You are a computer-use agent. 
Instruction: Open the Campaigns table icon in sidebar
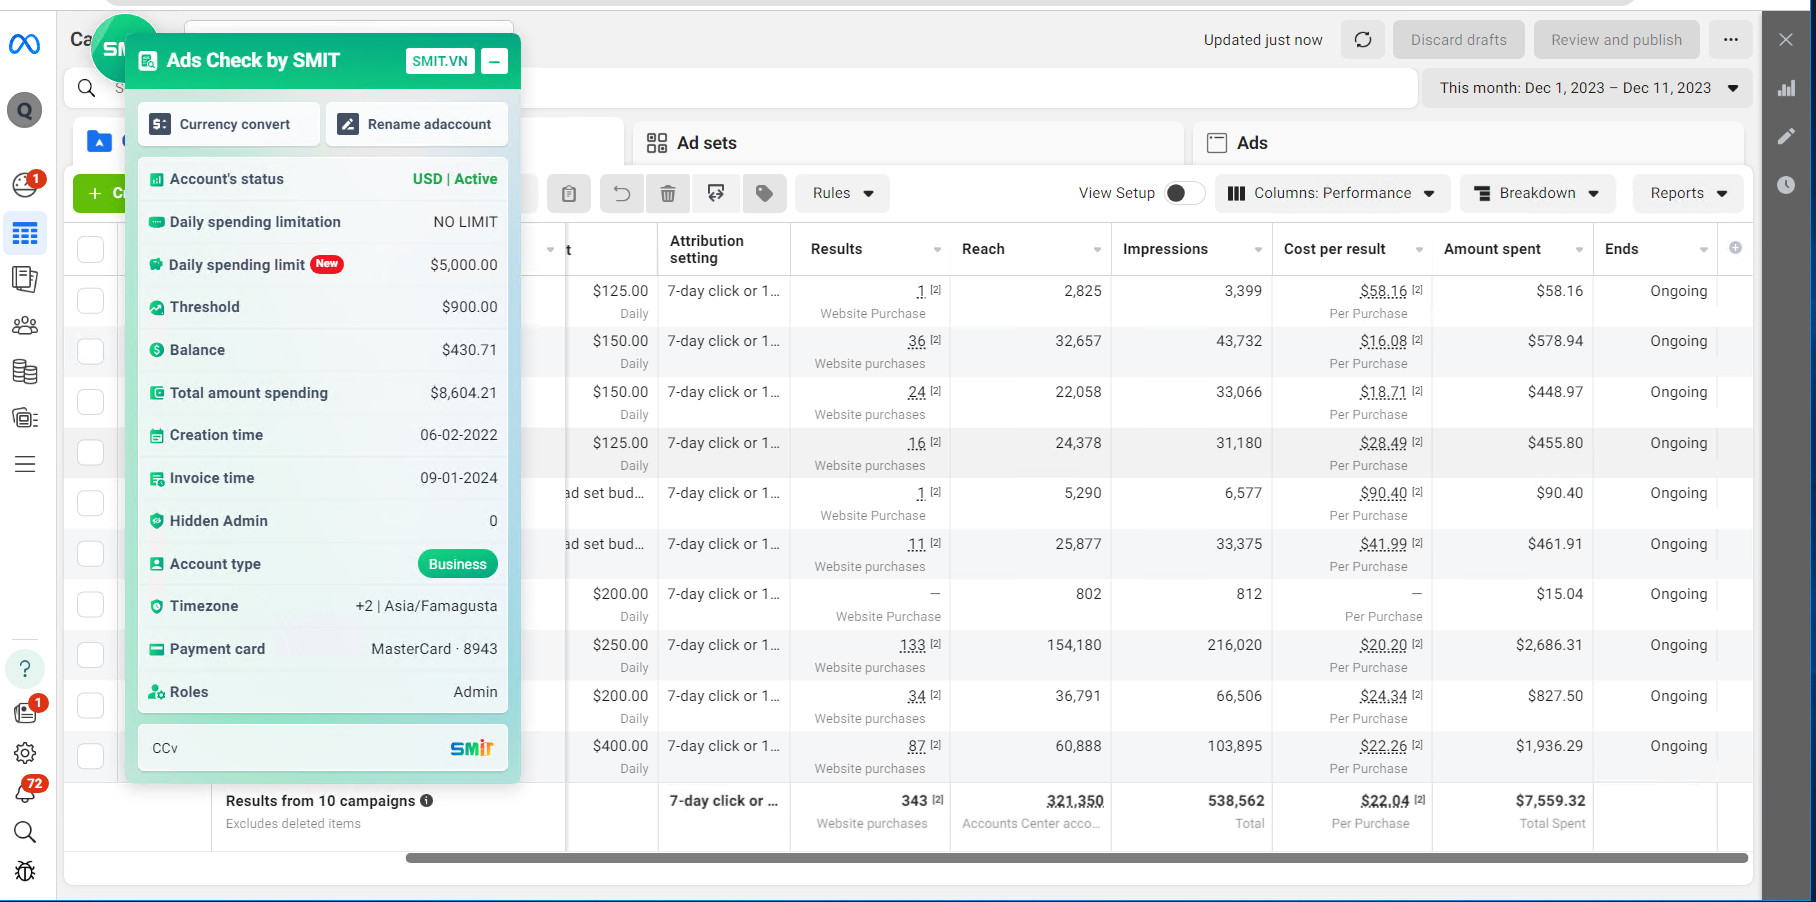(25, 234)
